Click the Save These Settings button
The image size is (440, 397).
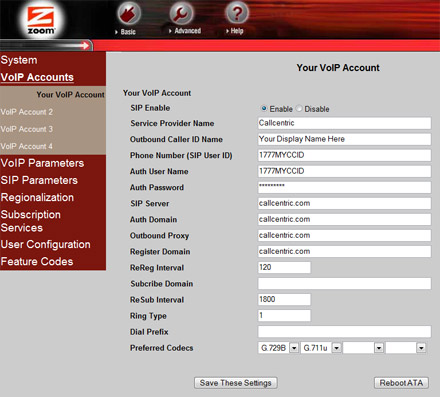click(236, 383)
